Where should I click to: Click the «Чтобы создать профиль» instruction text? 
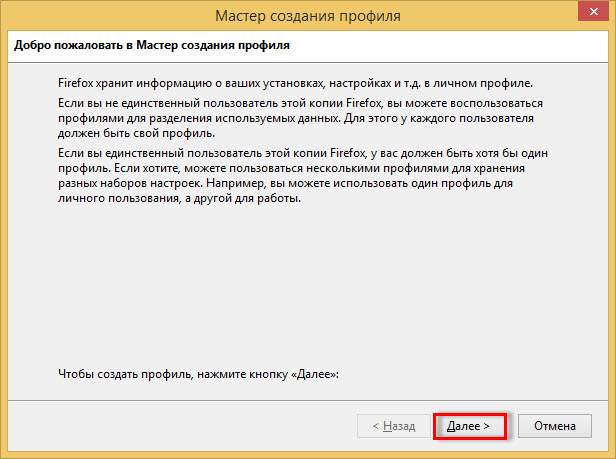[x=200, y=373]
